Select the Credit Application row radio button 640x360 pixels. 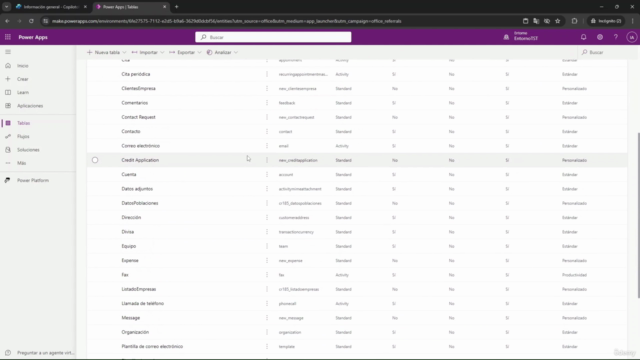pyautogui.click(x=95, y=160)
